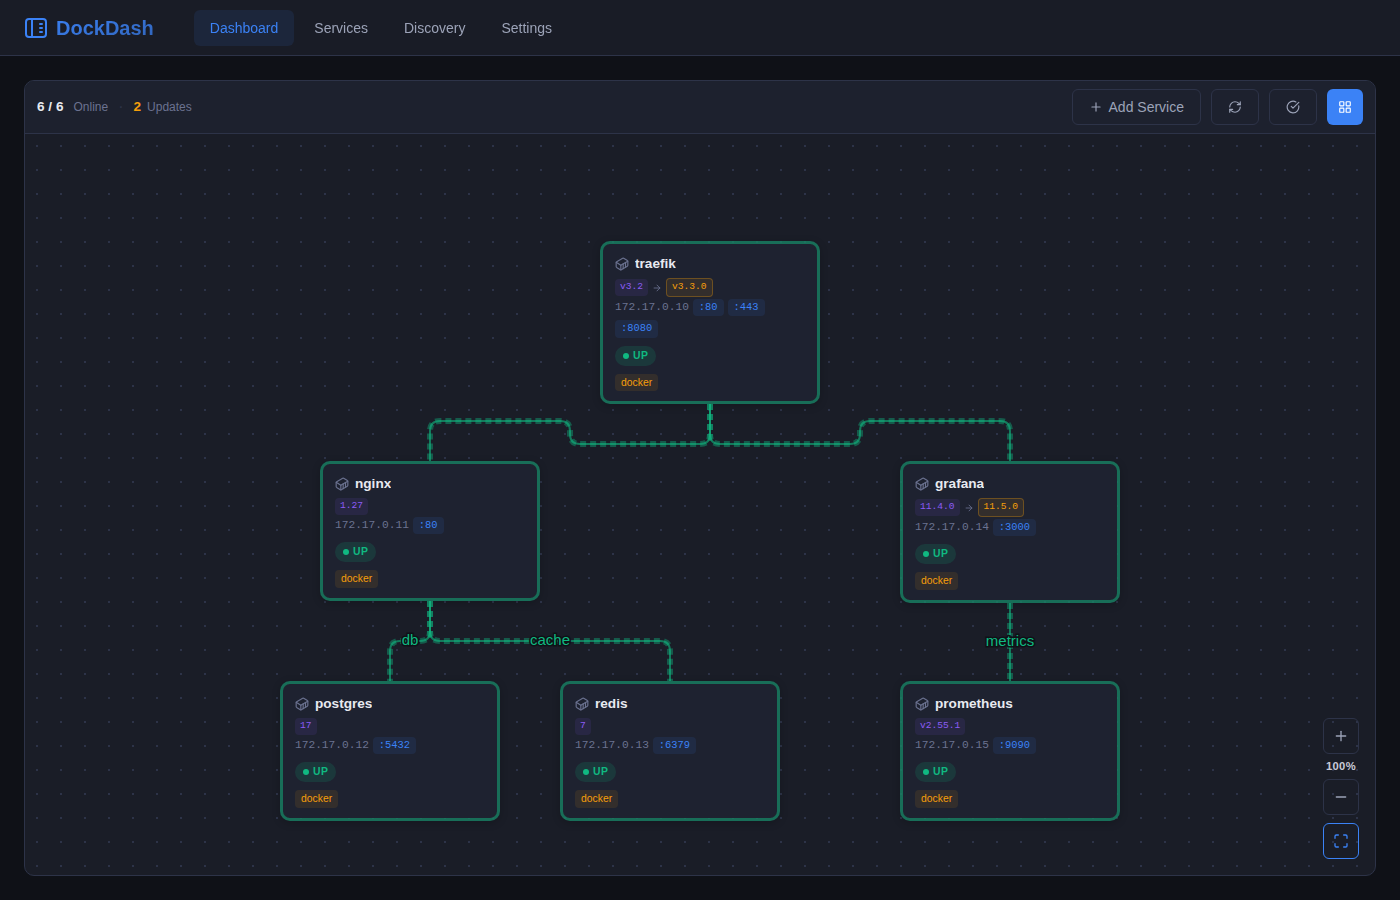
Task: Click the 2 Updates counter
Action: pyautogui.click(x=162, y=107)
